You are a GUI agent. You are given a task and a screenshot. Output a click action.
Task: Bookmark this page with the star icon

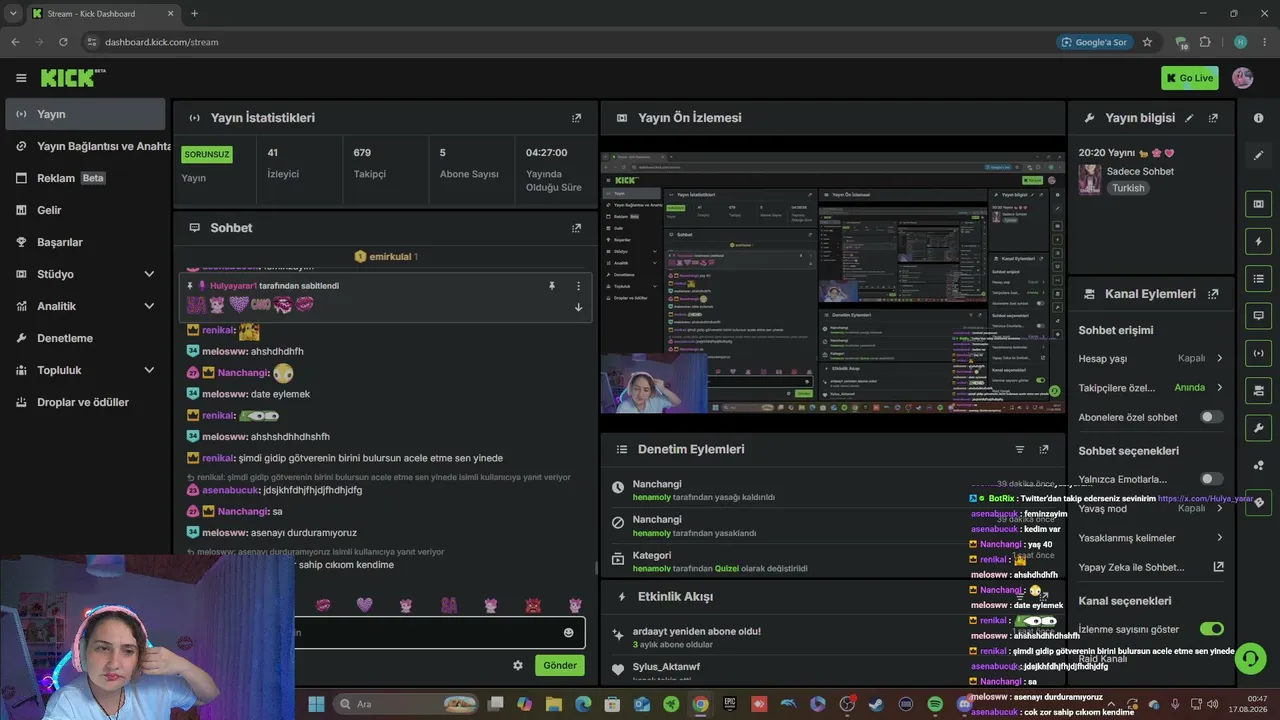1147,42
